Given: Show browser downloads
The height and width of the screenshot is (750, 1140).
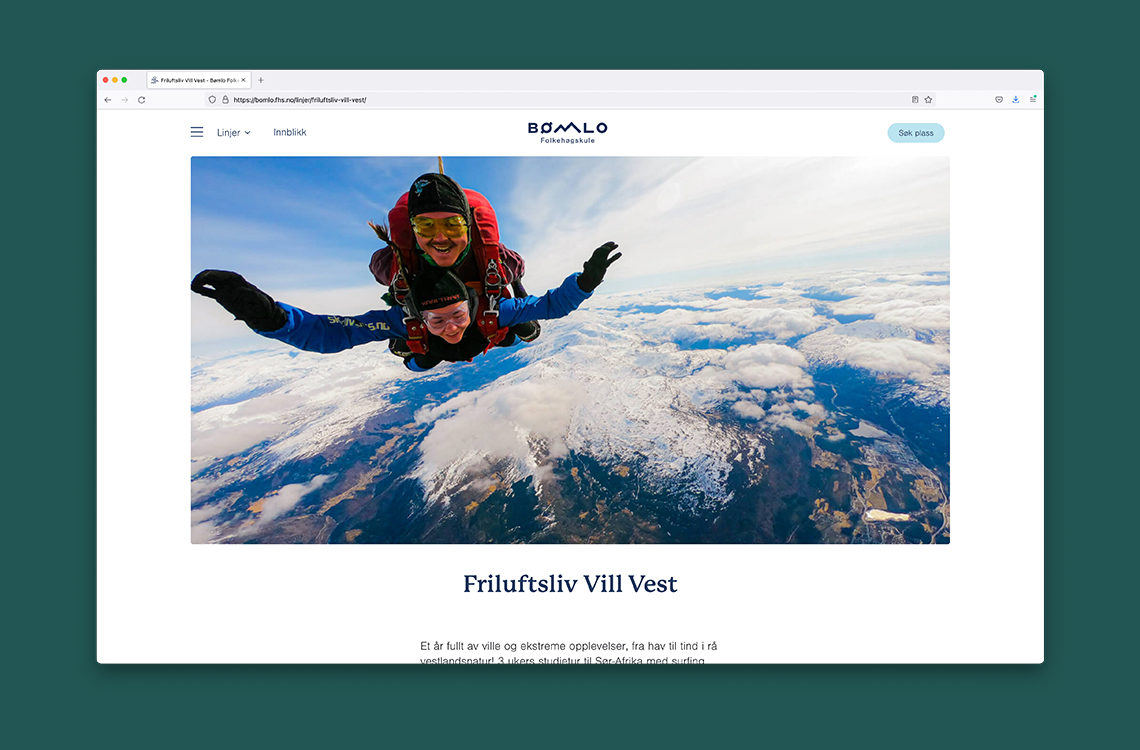Looking at the screenshot, I should pos(1016,100).
